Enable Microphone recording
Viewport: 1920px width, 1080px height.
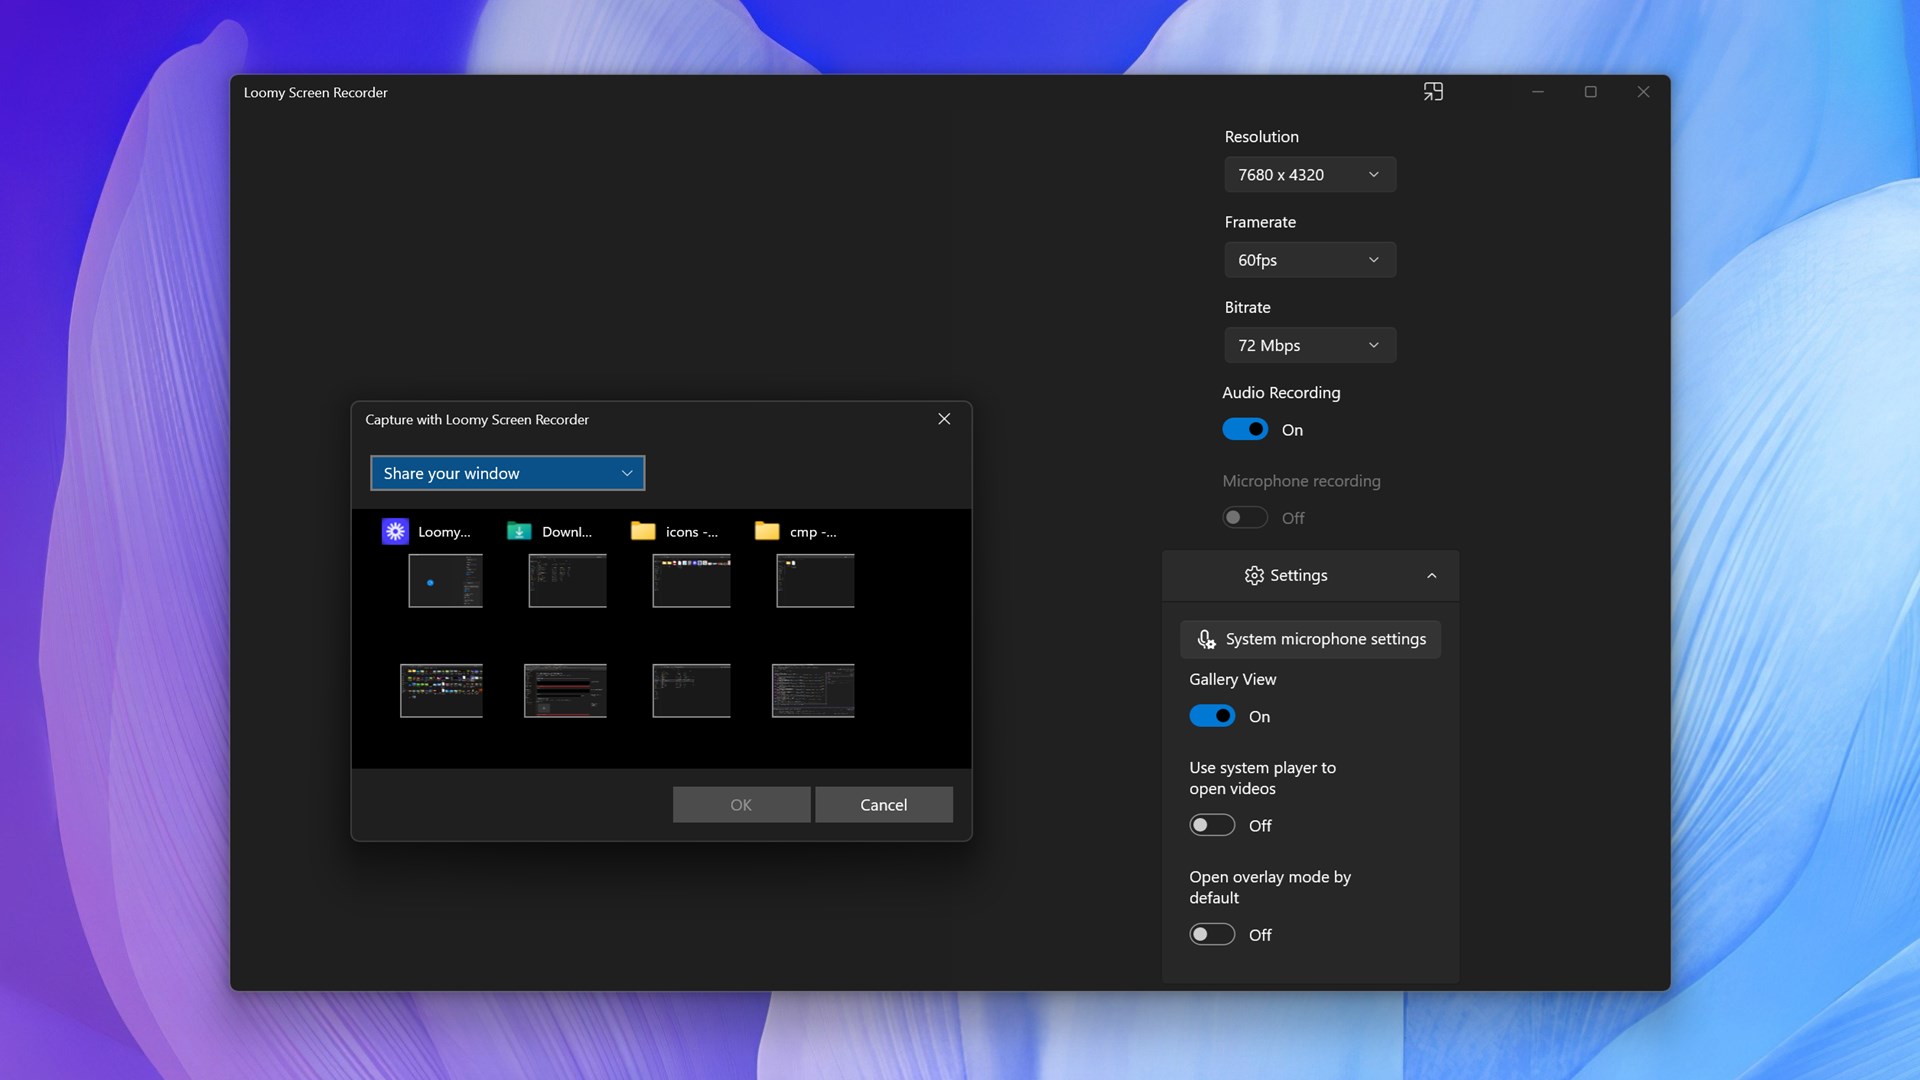[1245, 517]
